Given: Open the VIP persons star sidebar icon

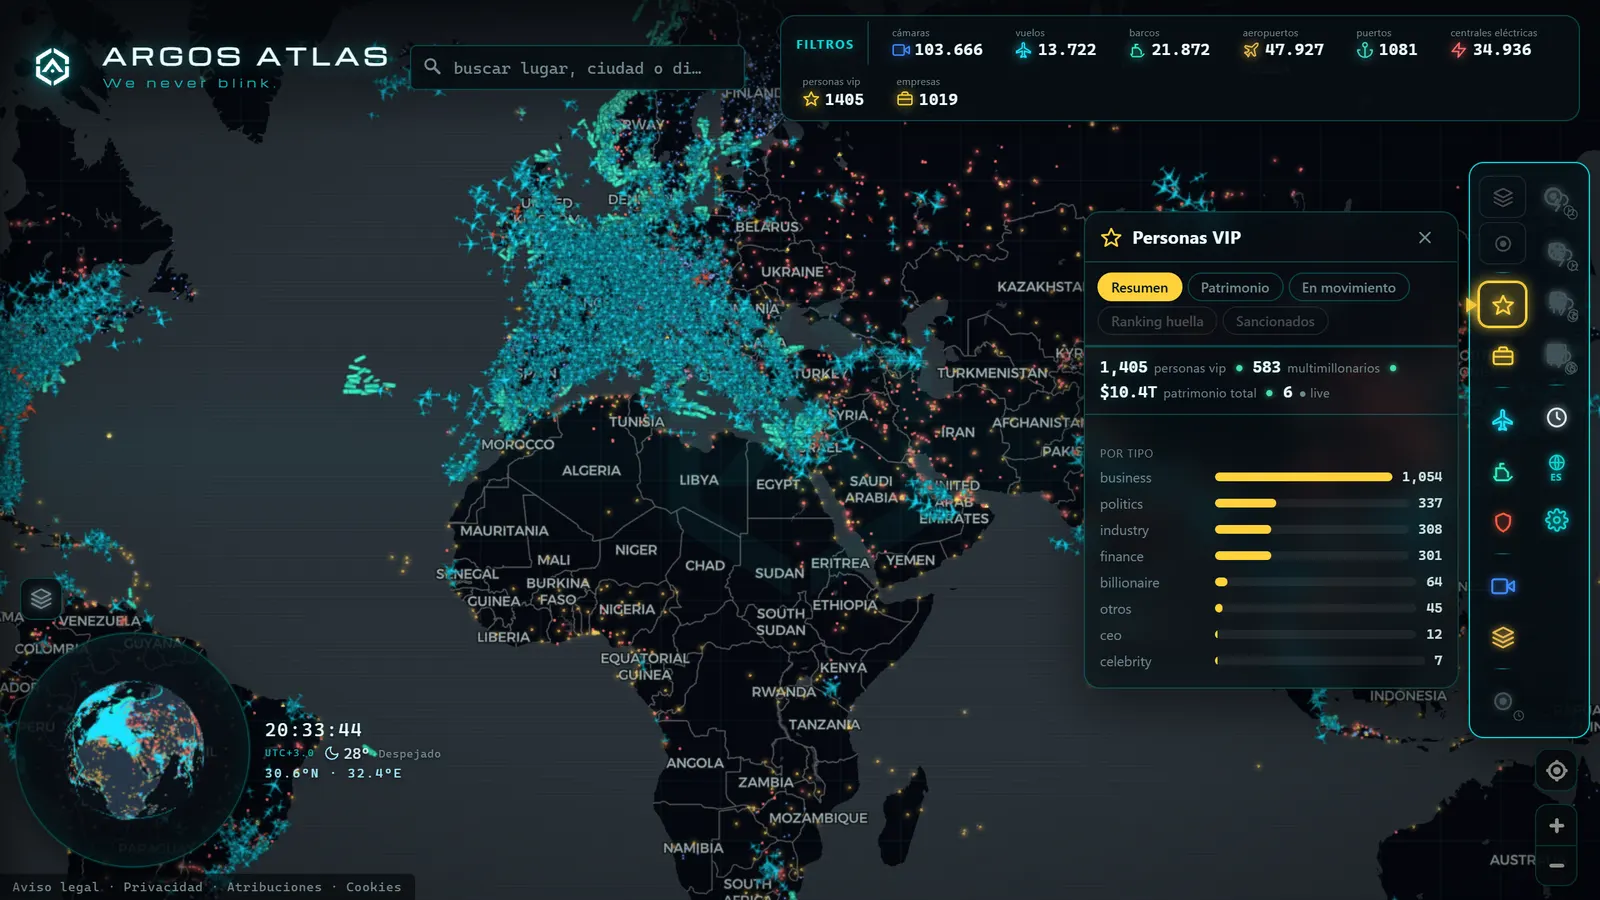Looking at the screenshot, I should [x=1502, y=305].
